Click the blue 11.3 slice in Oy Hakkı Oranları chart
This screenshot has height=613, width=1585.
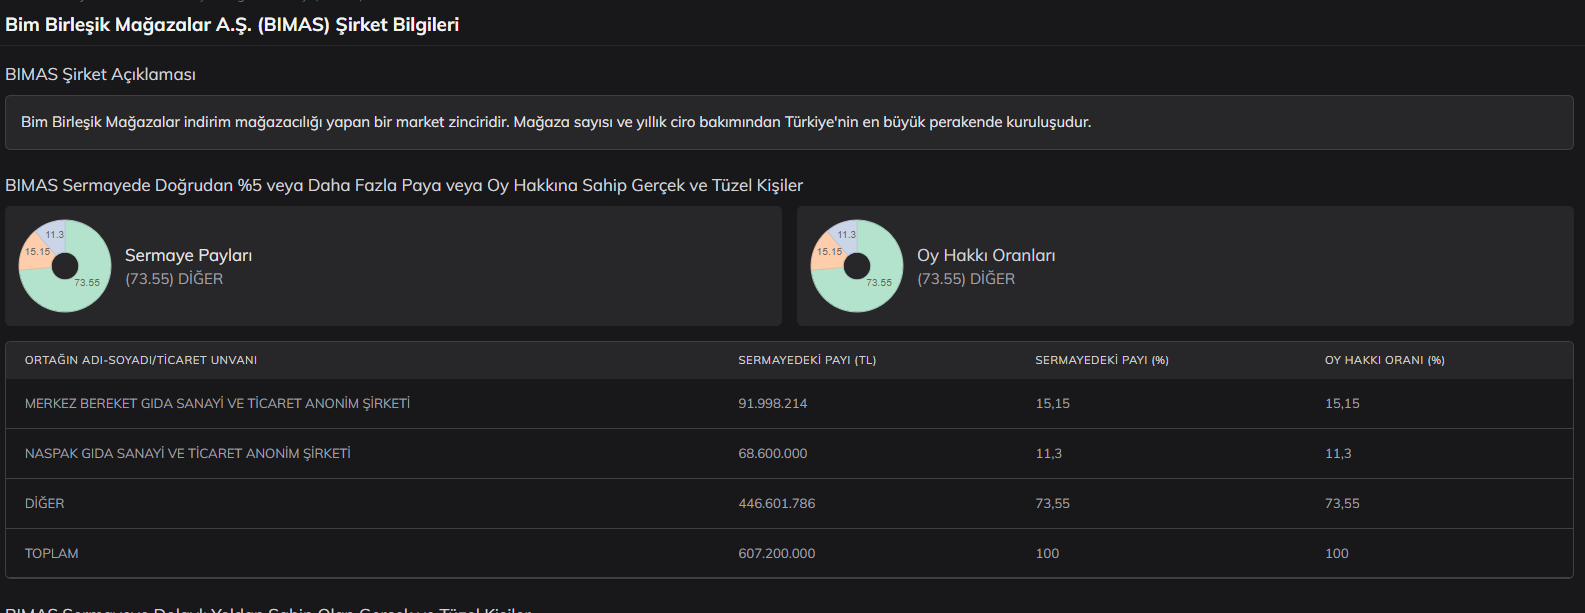click(x=847, y=234)
